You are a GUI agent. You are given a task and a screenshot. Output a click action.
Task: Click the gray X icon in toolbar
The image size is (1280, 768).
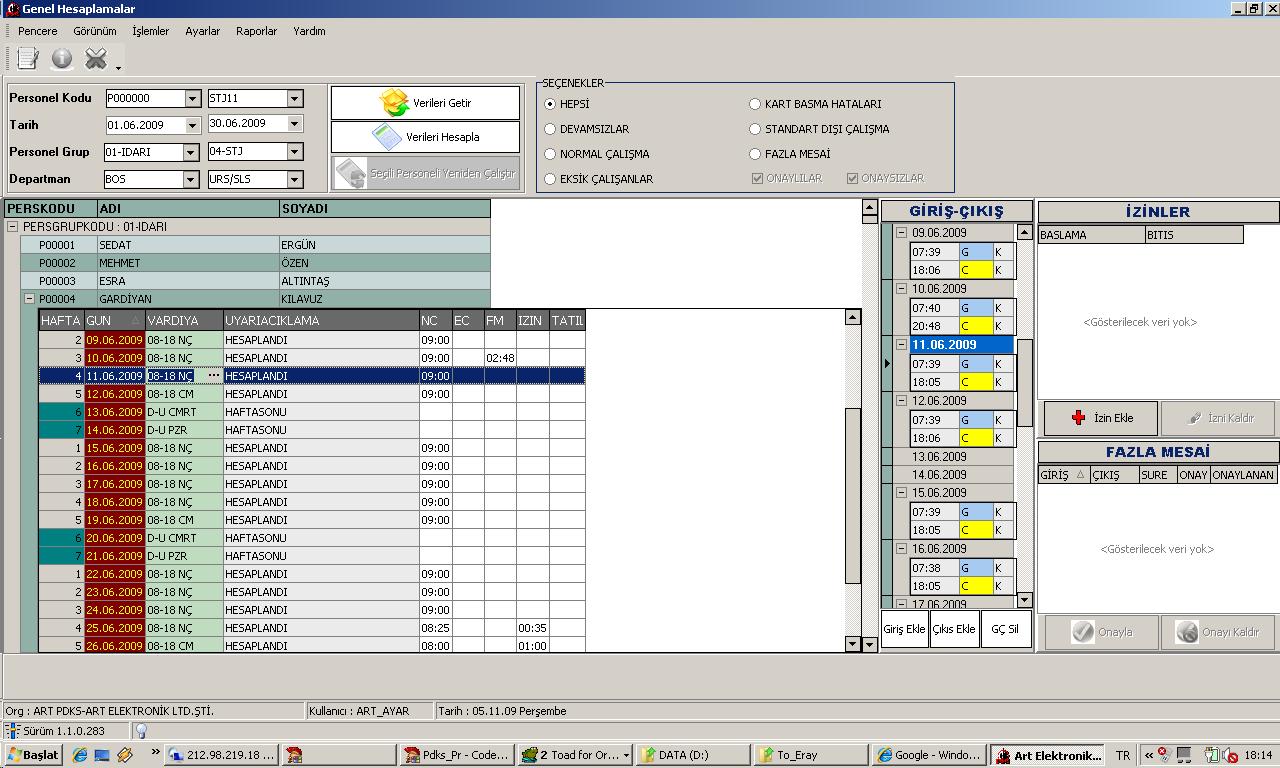96,59
